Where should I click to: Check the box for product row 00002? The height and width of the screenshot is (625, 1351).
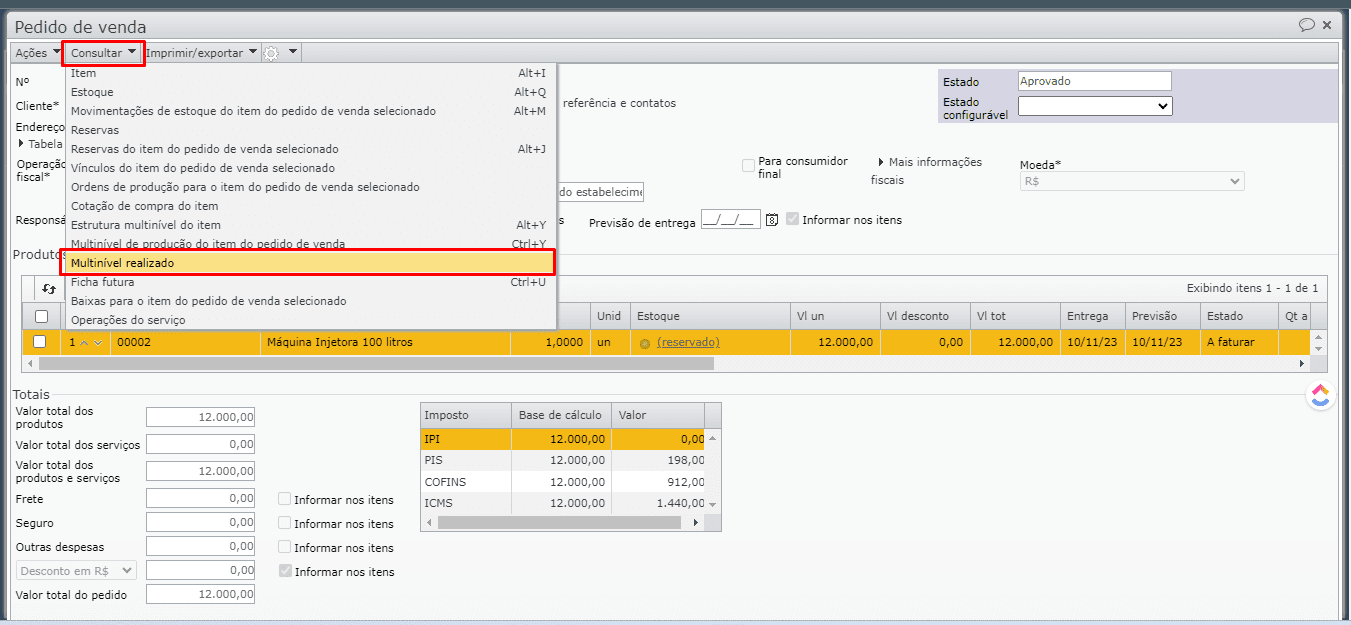tap(40, 342)
